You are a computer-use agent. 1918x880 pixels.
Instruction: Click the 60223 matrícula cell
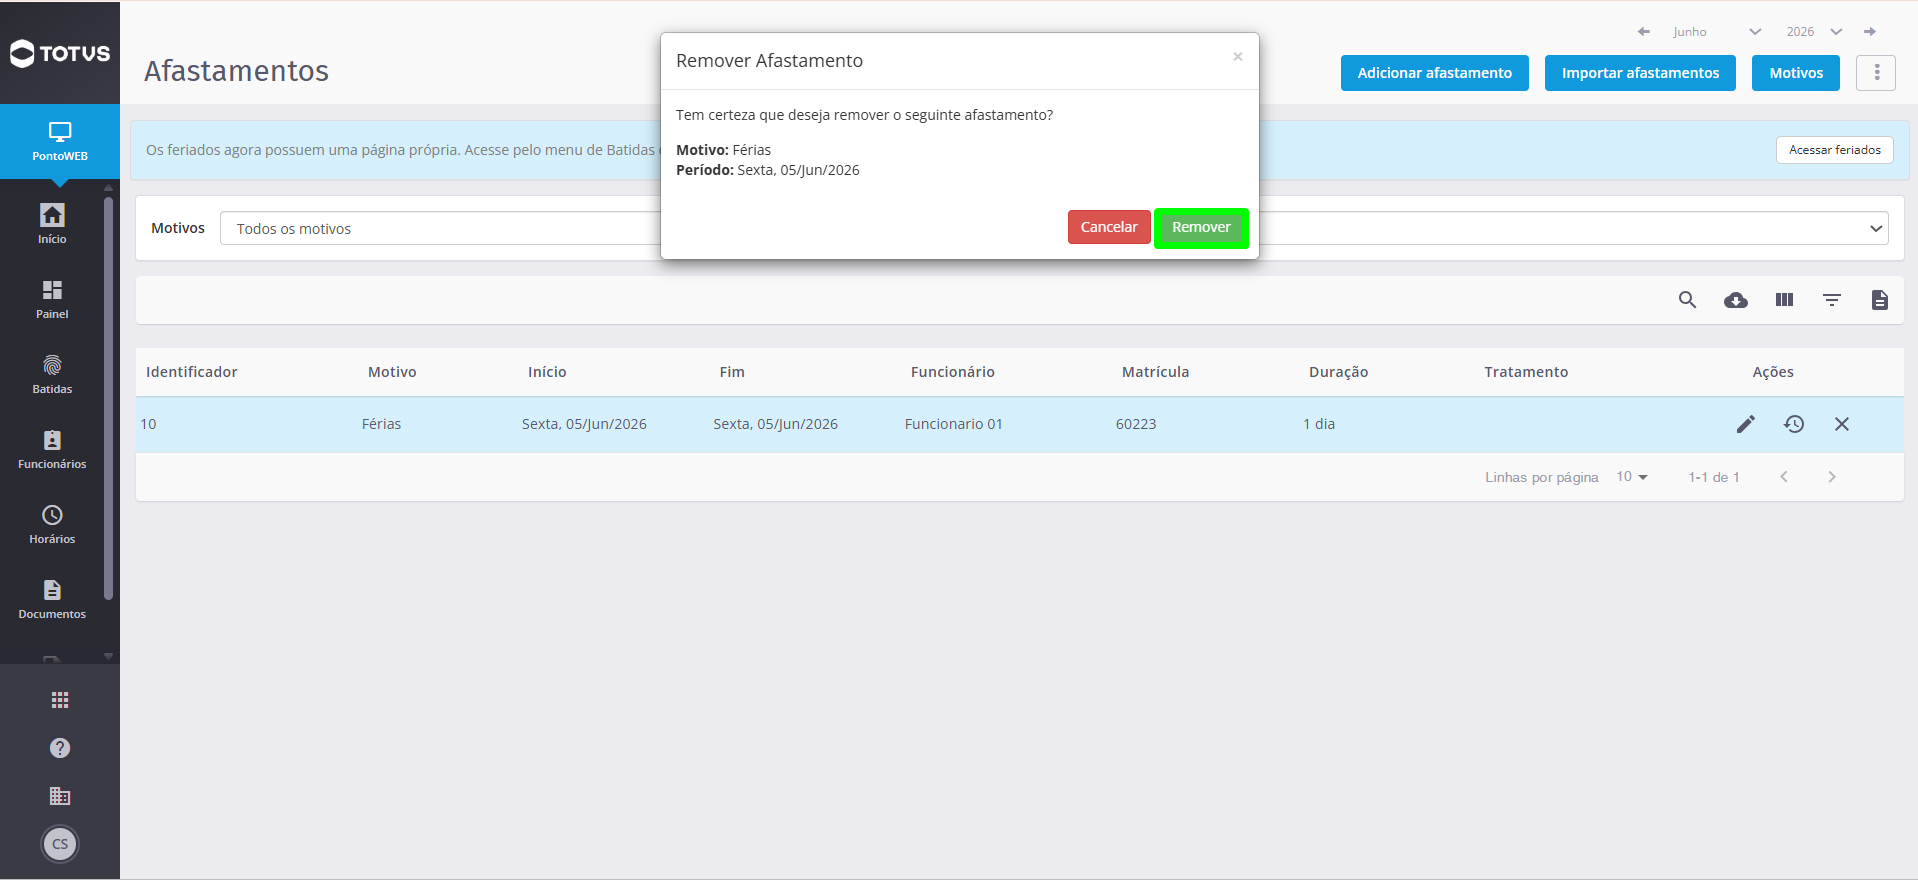[1136, 424]
